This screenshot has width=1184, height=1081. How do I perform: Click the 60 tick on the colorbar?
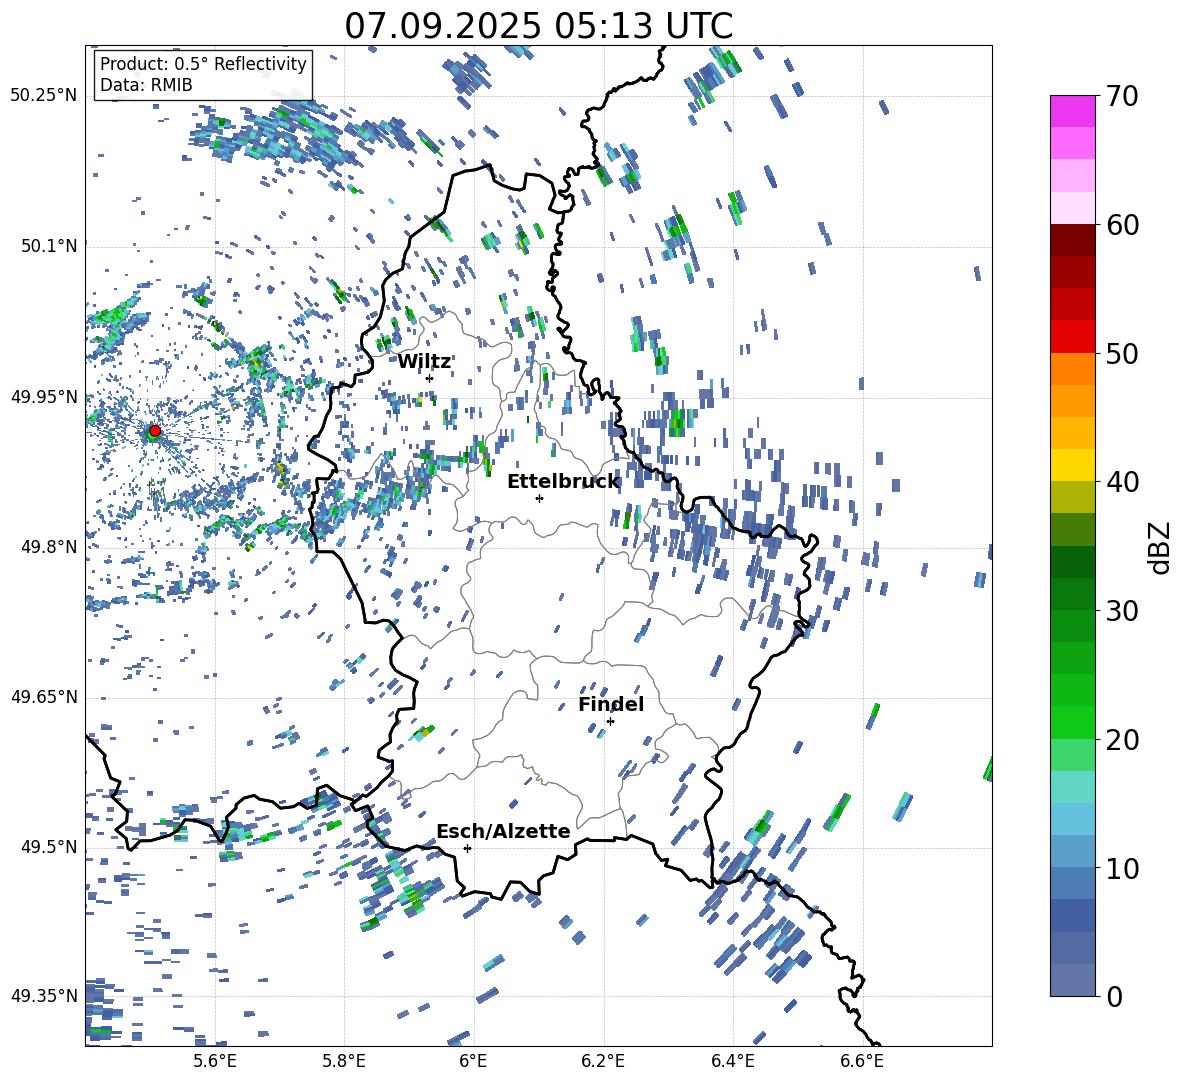[1122, 225]
